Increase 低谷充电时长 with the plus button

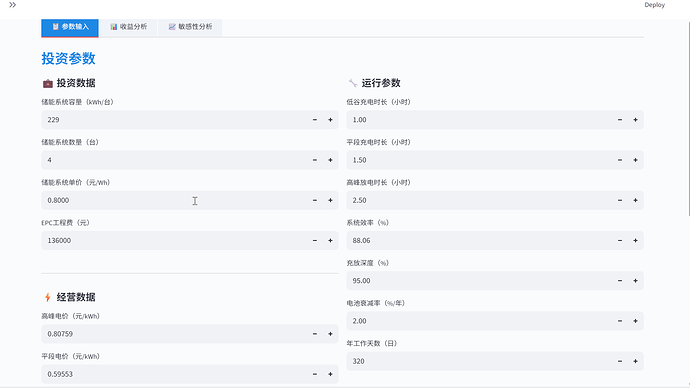[635, 120]
